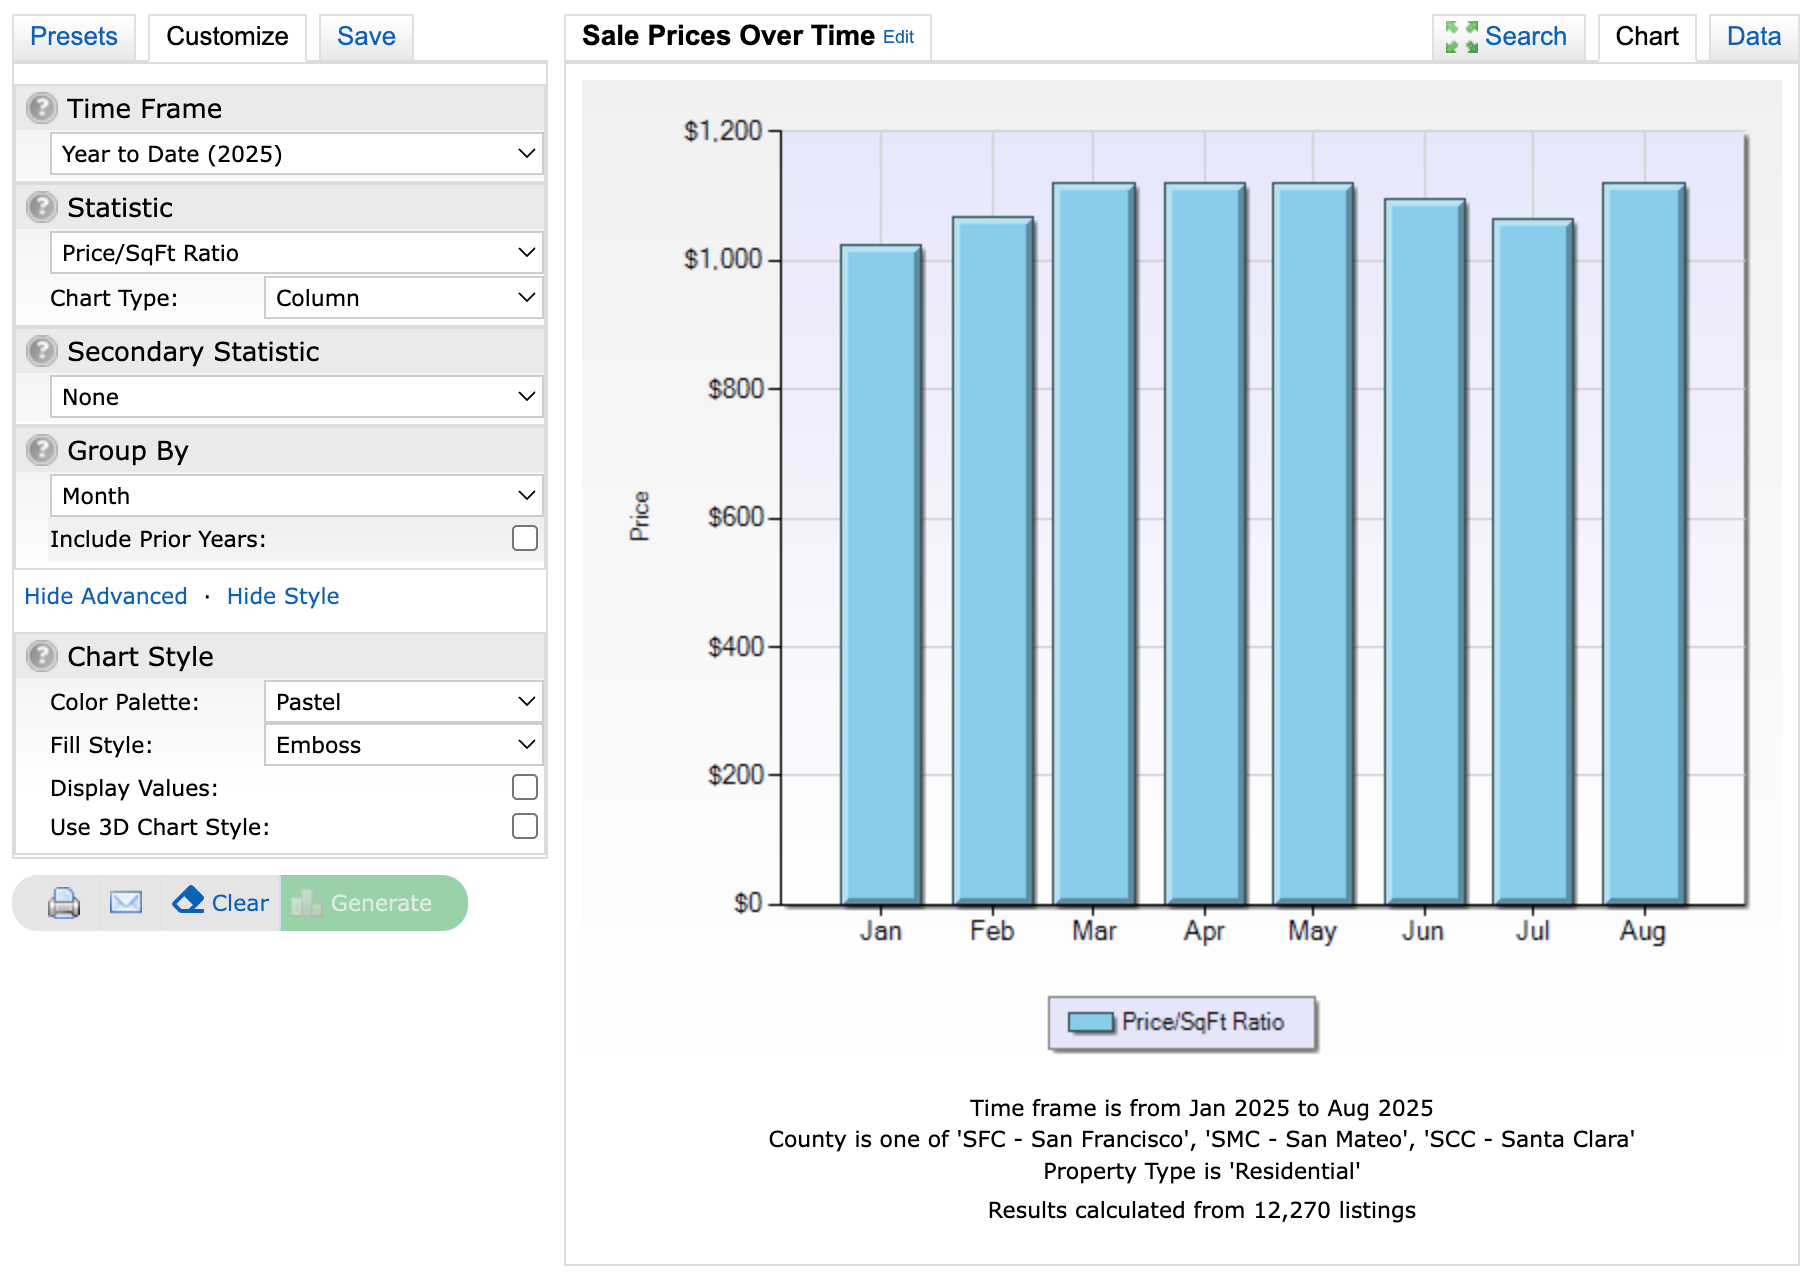Expand the Chart Type Column dropdown
Screen dimensions: 1812x1278
click(403, 298)
